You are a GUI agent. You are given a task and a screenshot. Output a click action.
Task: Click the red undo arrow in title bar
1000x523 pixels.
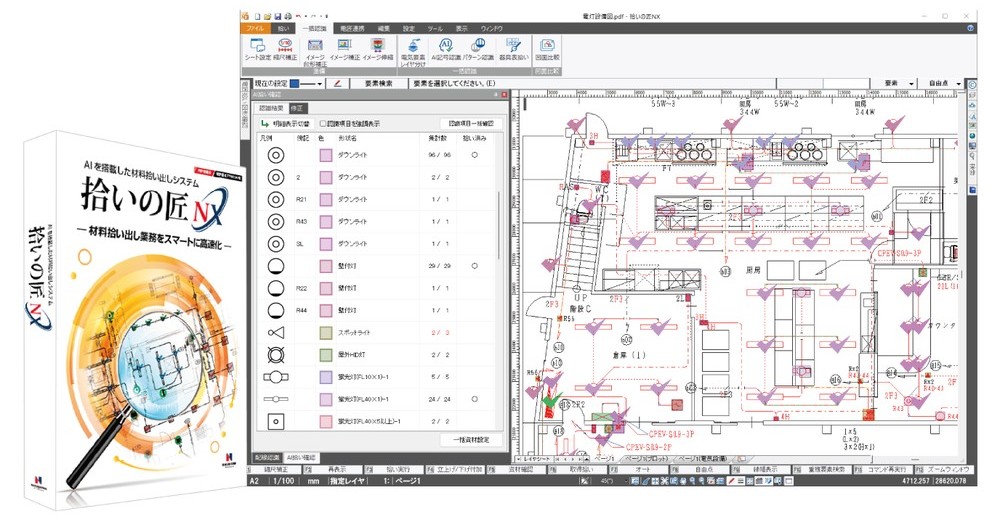pos(299,16)
